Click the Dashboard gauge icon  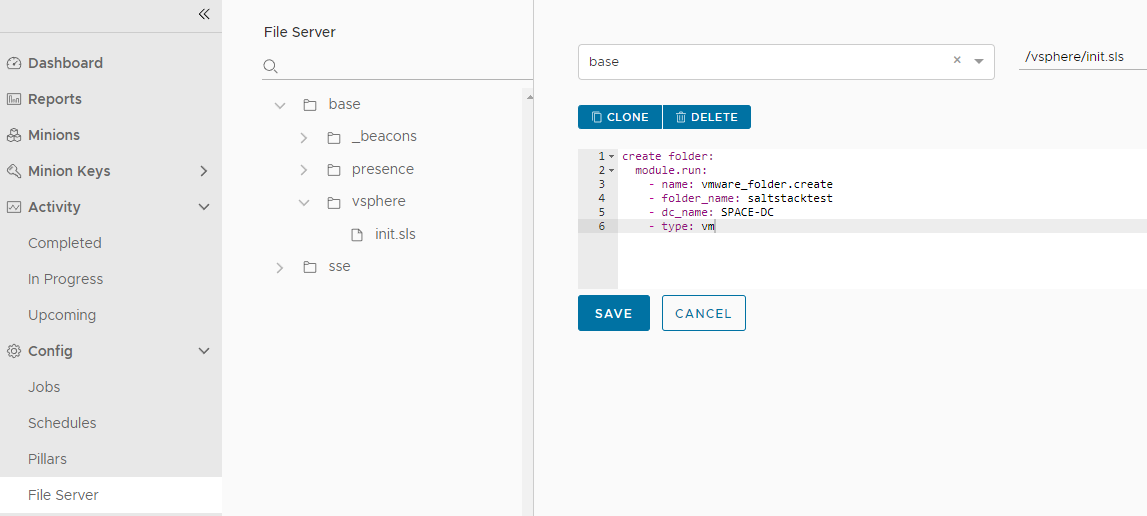(13, 63)
